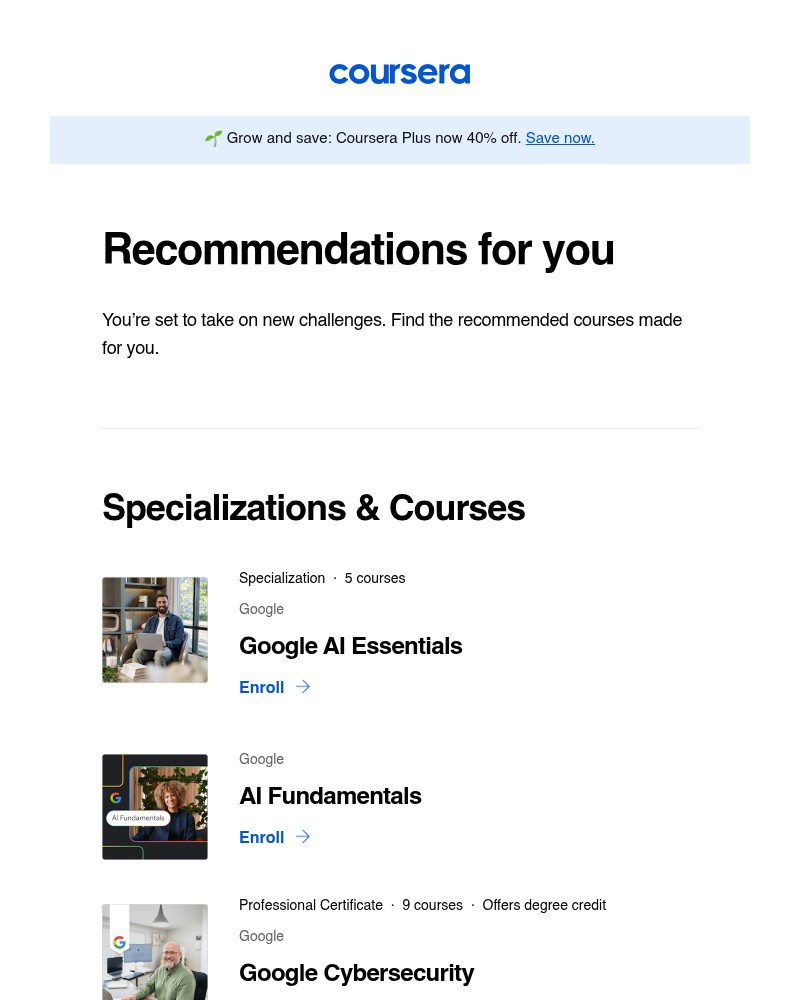The image size is (800, 1000).
Task: Click Enroll for AI Fundamentals
Action: tap(262, 837)
